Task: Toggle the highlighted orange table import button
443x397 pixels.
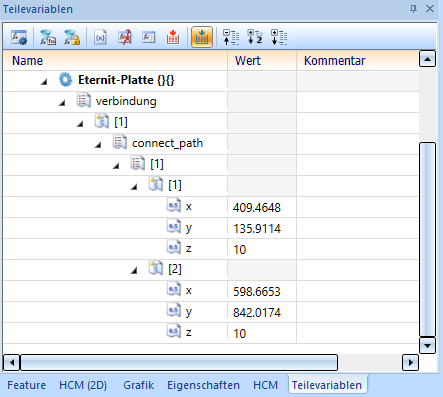Action: [x=202, y=37]
